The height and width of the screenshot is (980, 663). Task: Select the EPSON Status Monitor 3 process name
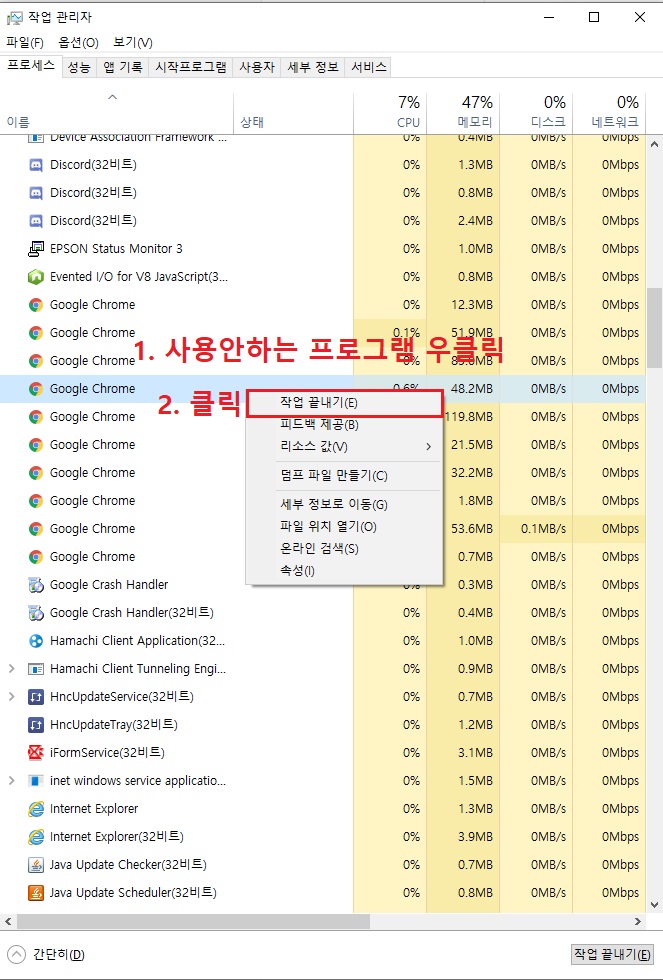click(116, 249)
